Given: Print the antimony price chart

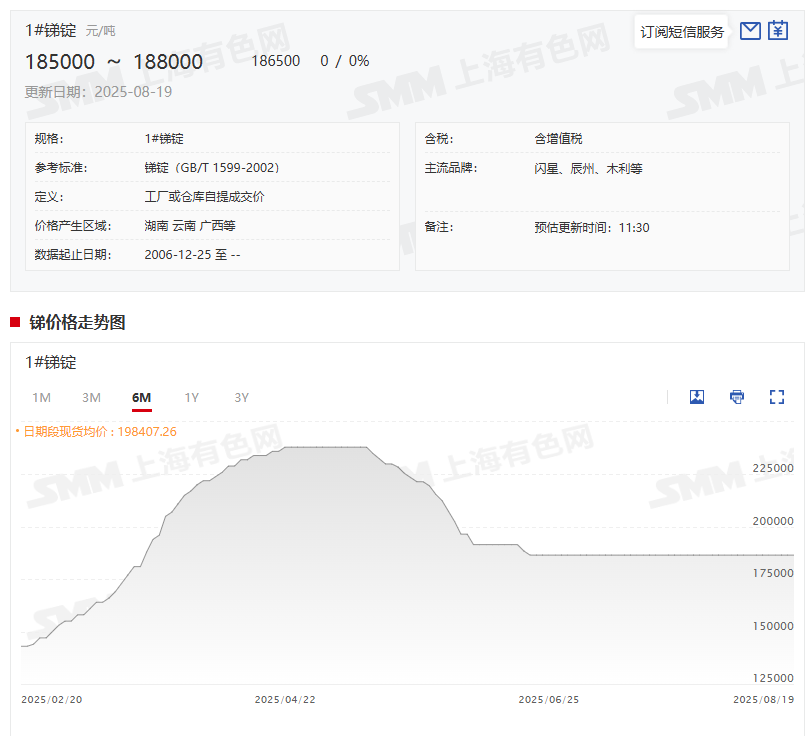Looking at the screenshot, I should click(x=737, y=397).
